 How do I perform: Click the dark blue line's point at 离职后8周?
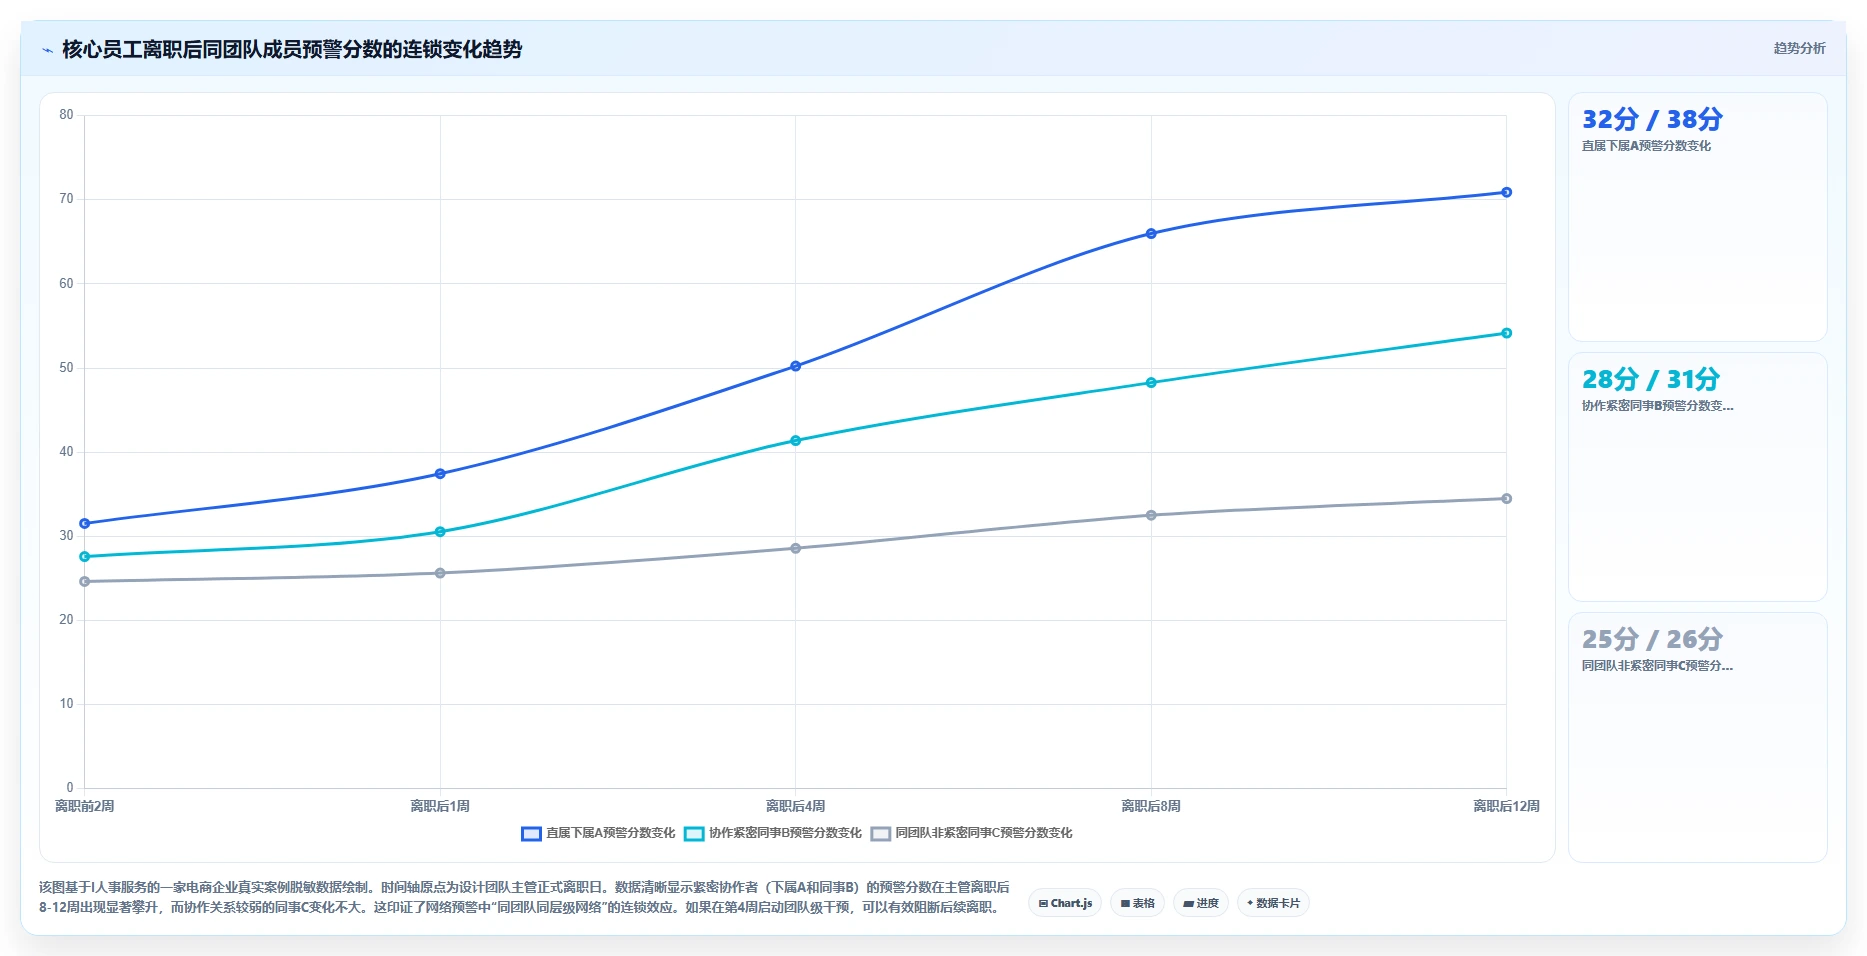[x=1151, y=234]
